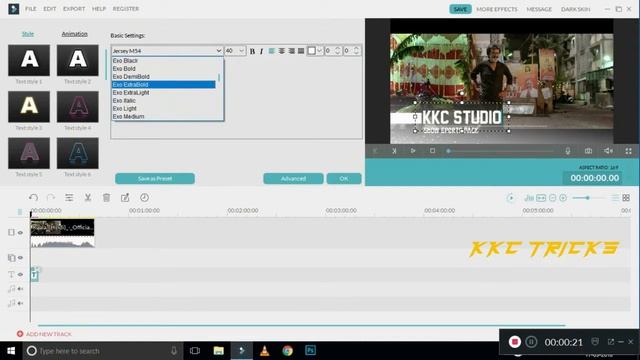Open the HELP menu

(99, 9)
